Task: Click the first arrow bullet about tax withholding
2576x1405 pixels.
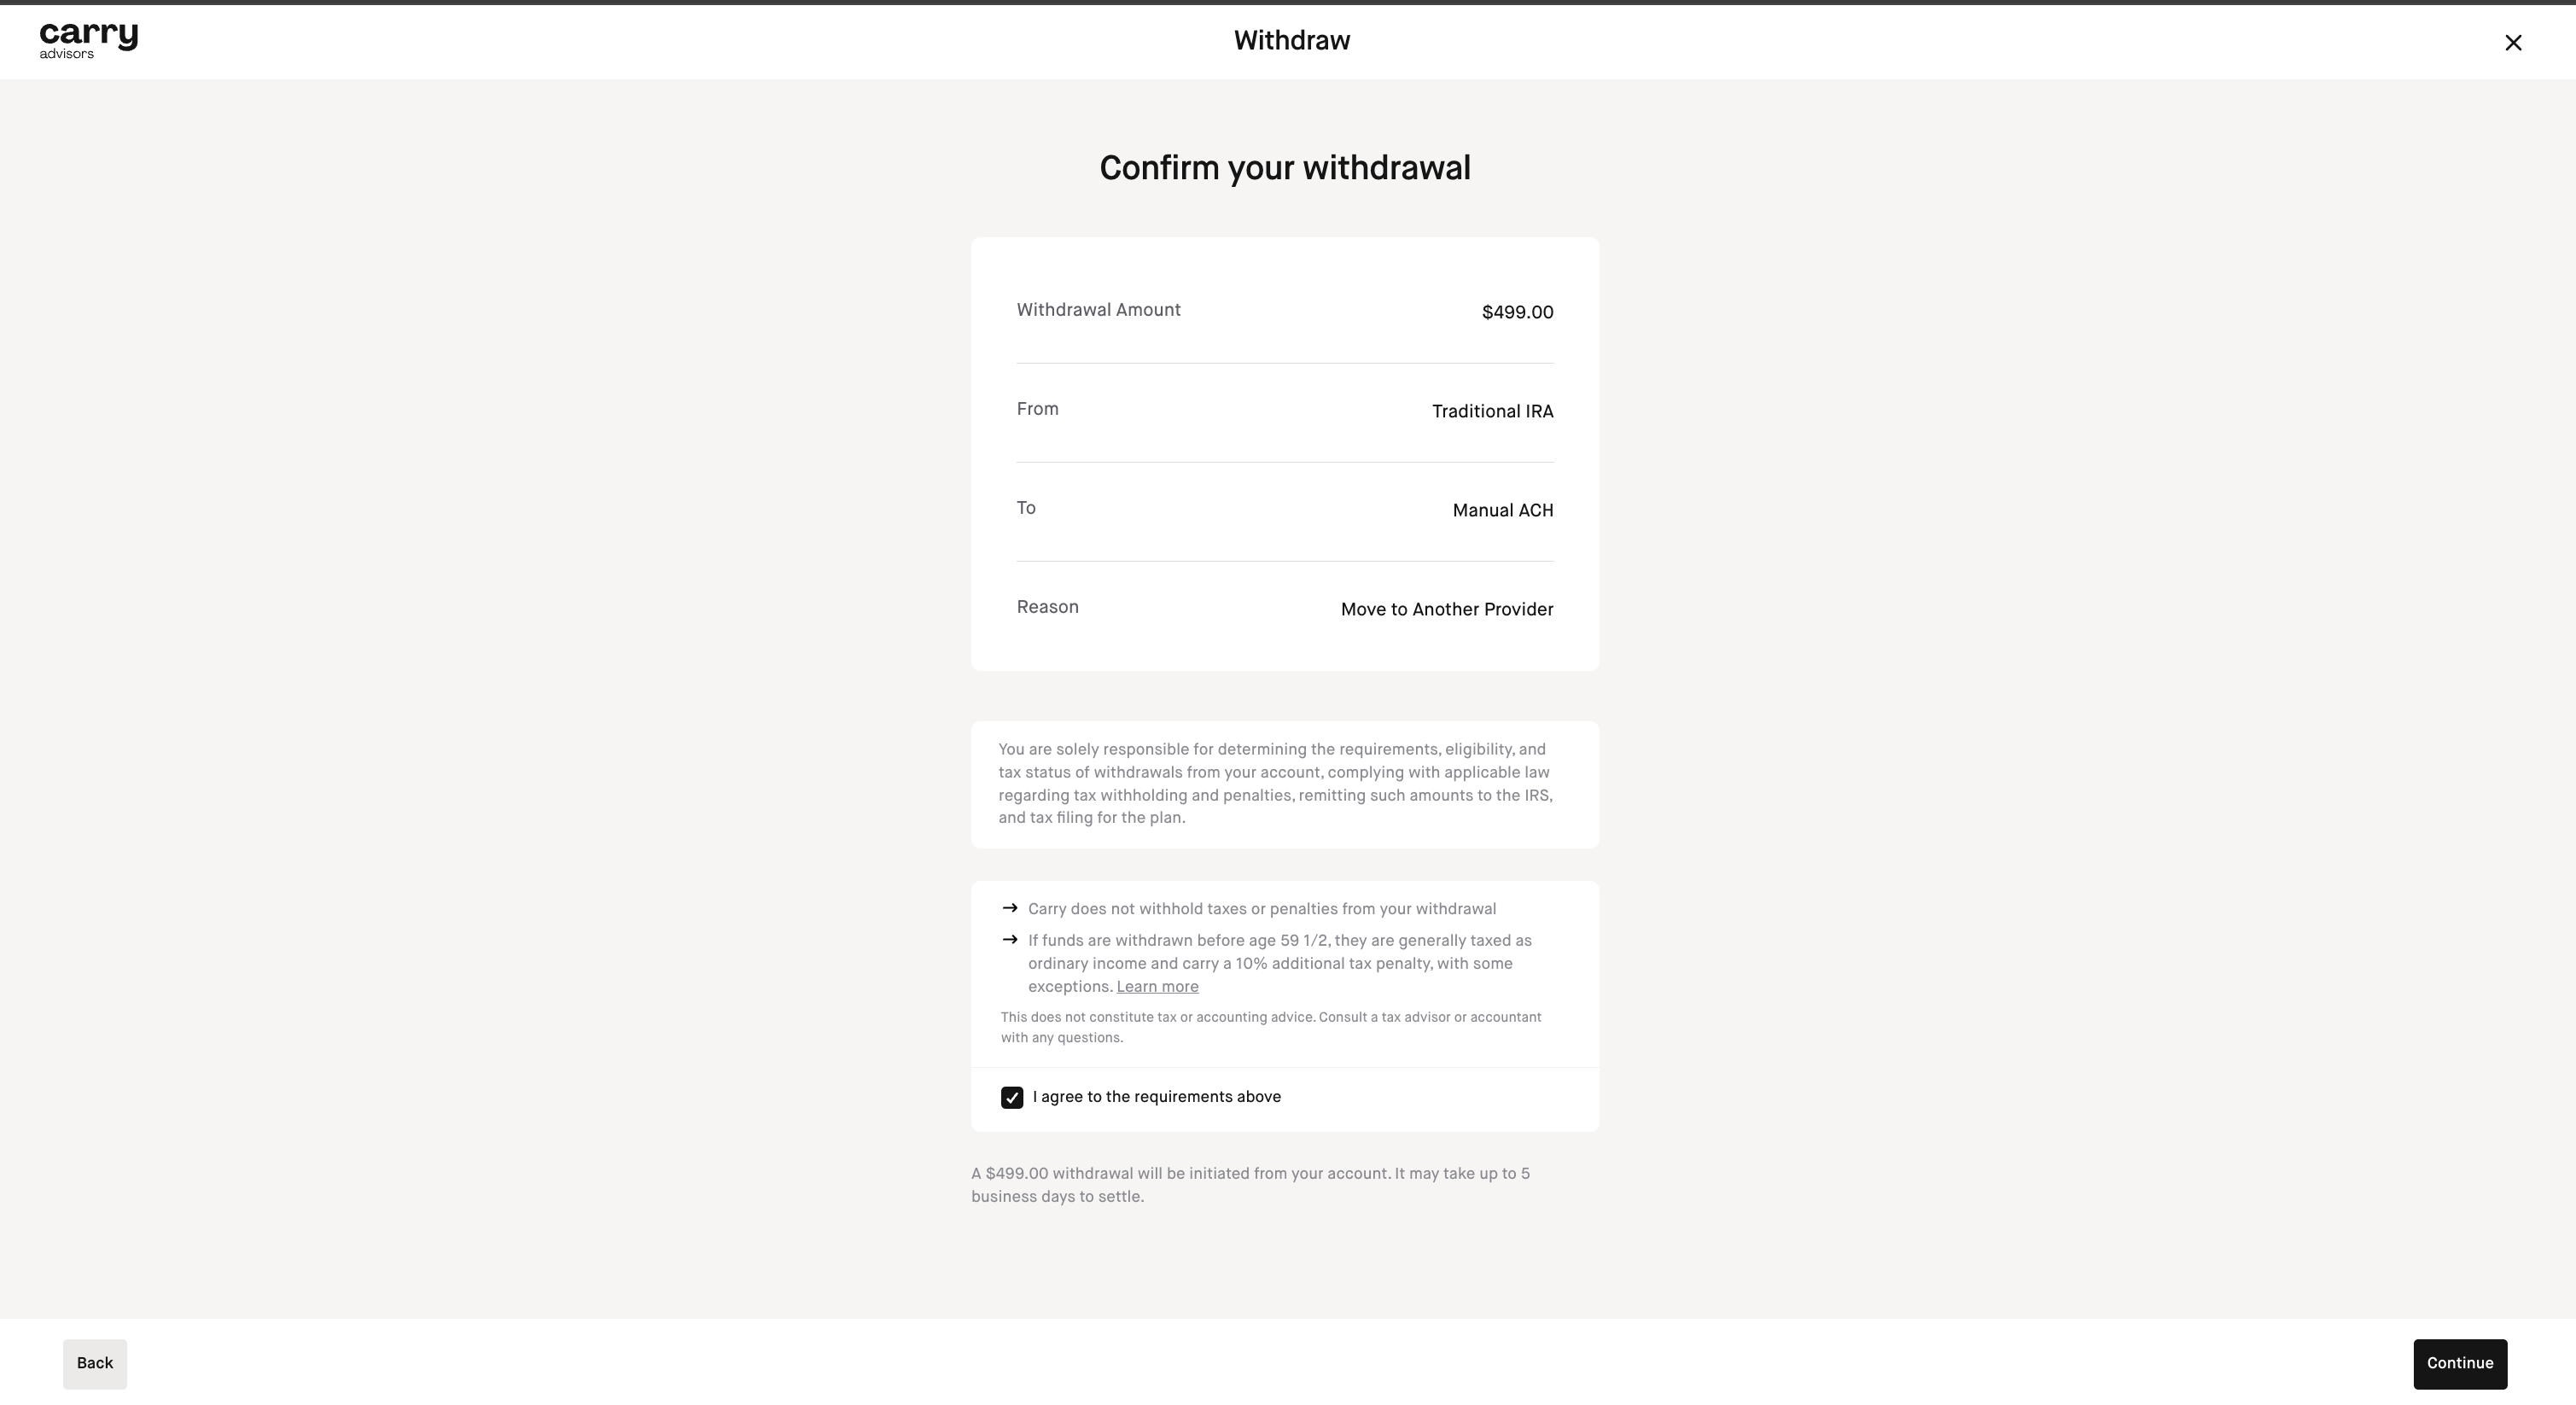Action: click(x=1010, y=908)
